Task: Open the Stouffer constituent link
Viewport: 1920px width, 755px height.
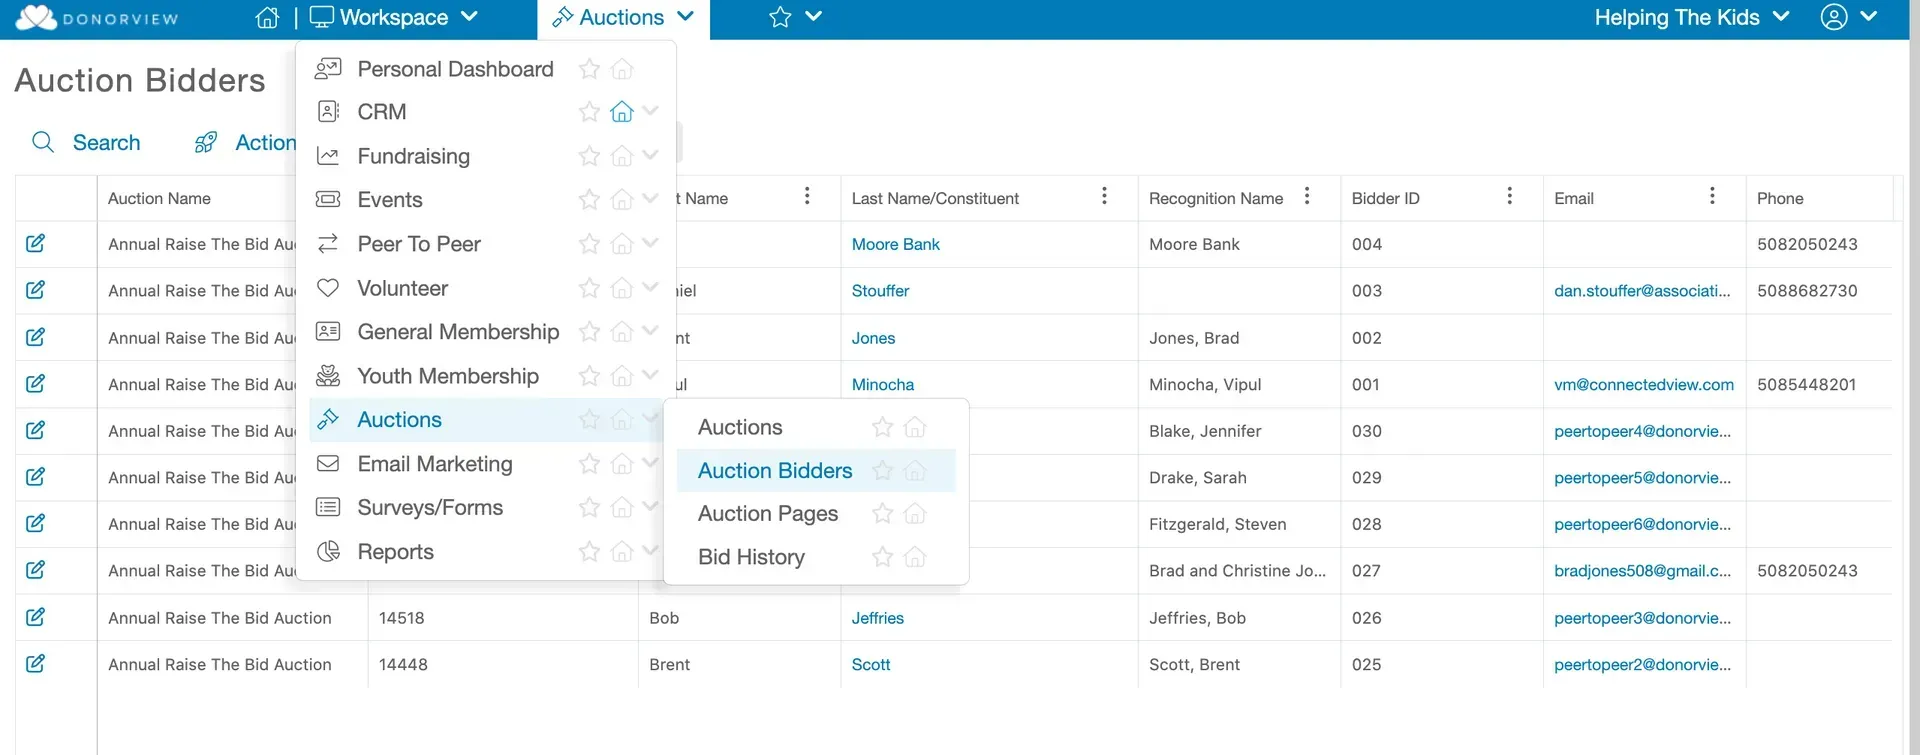Action: (880, 291)
